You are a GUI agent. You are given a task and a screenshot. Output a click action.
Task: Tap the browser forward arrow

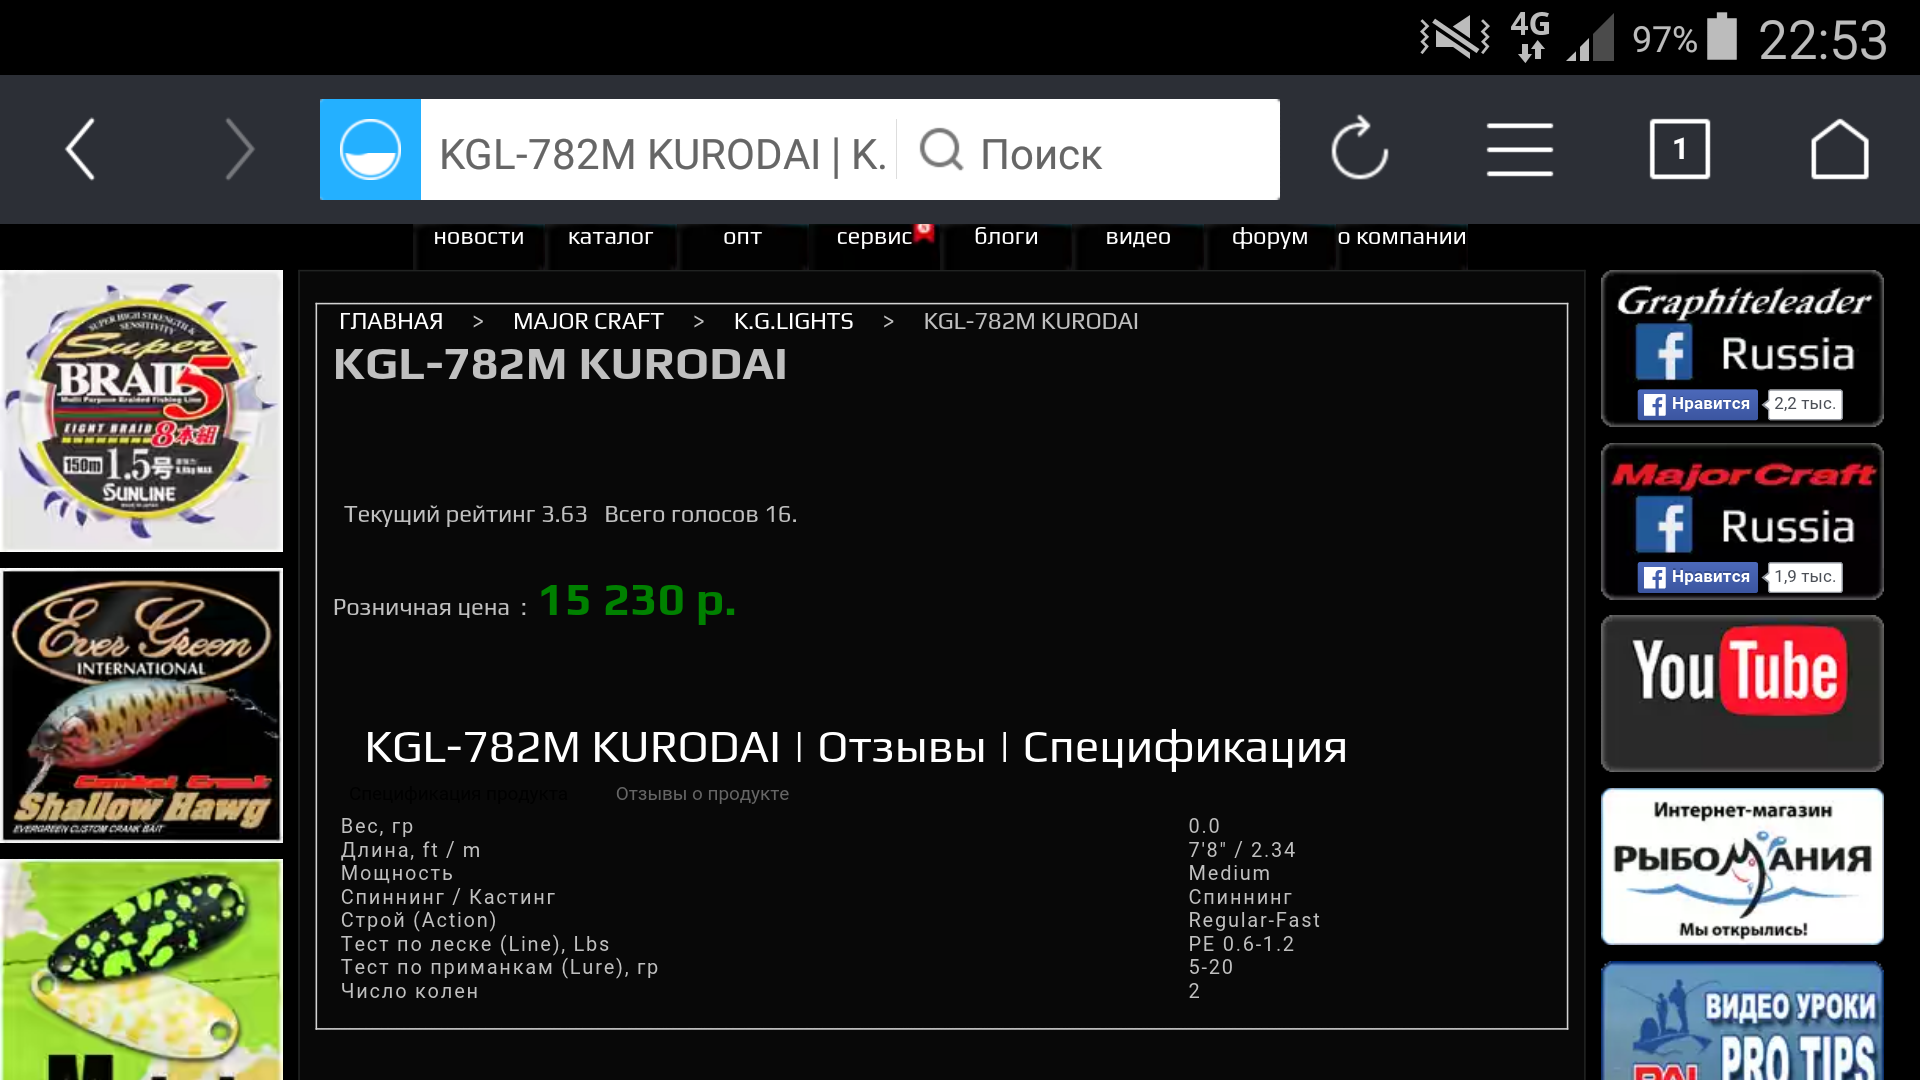click(x=240, y=150)
